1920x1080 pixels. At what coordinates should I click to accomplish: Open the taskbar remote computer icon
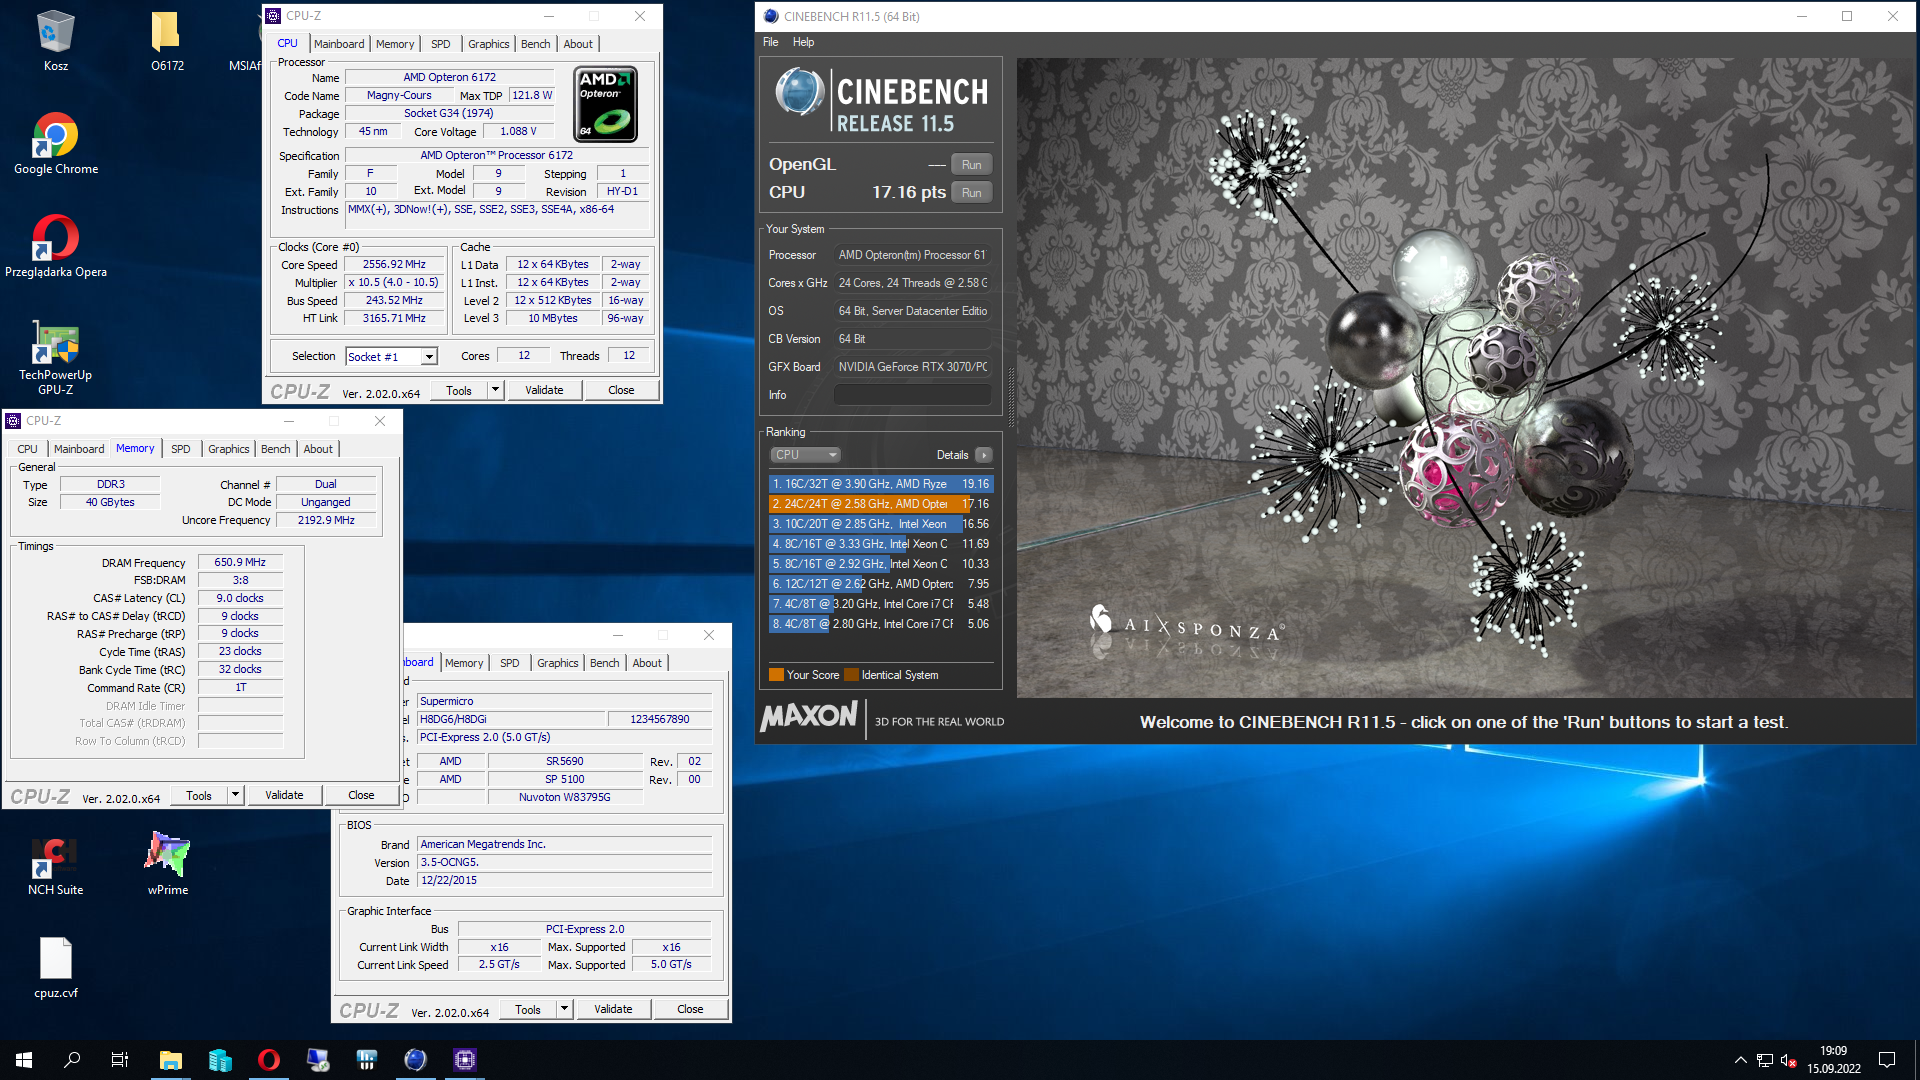click(318, 1060)
